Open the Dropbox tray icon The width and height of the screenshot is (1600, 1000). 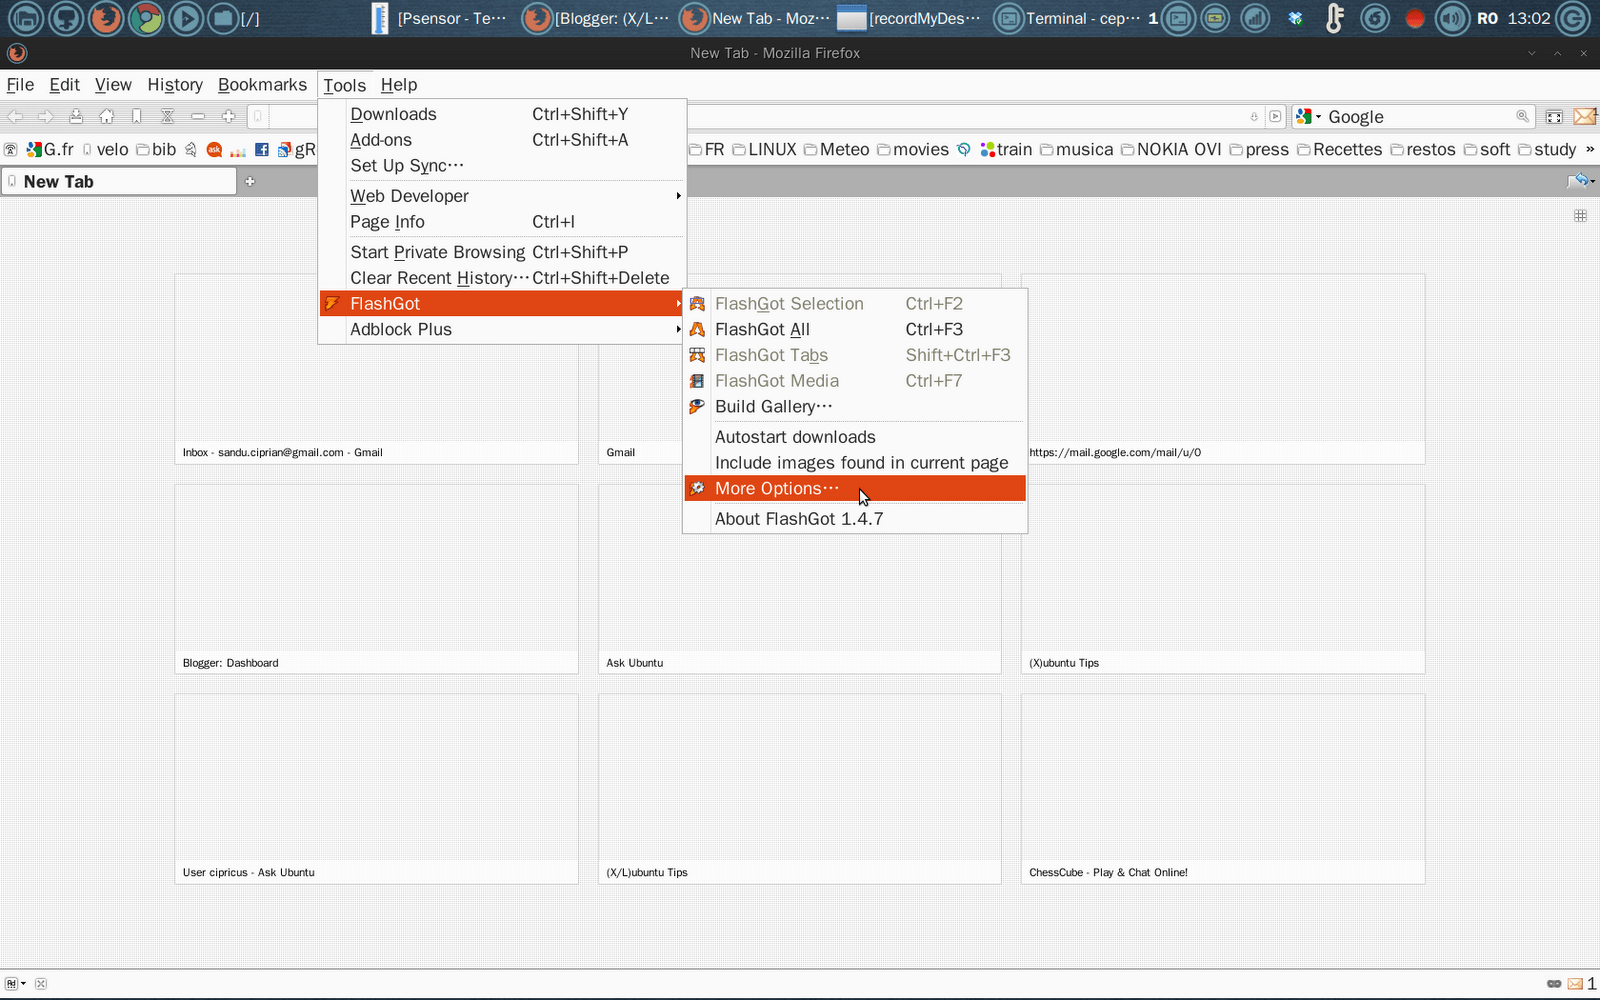1296,18
